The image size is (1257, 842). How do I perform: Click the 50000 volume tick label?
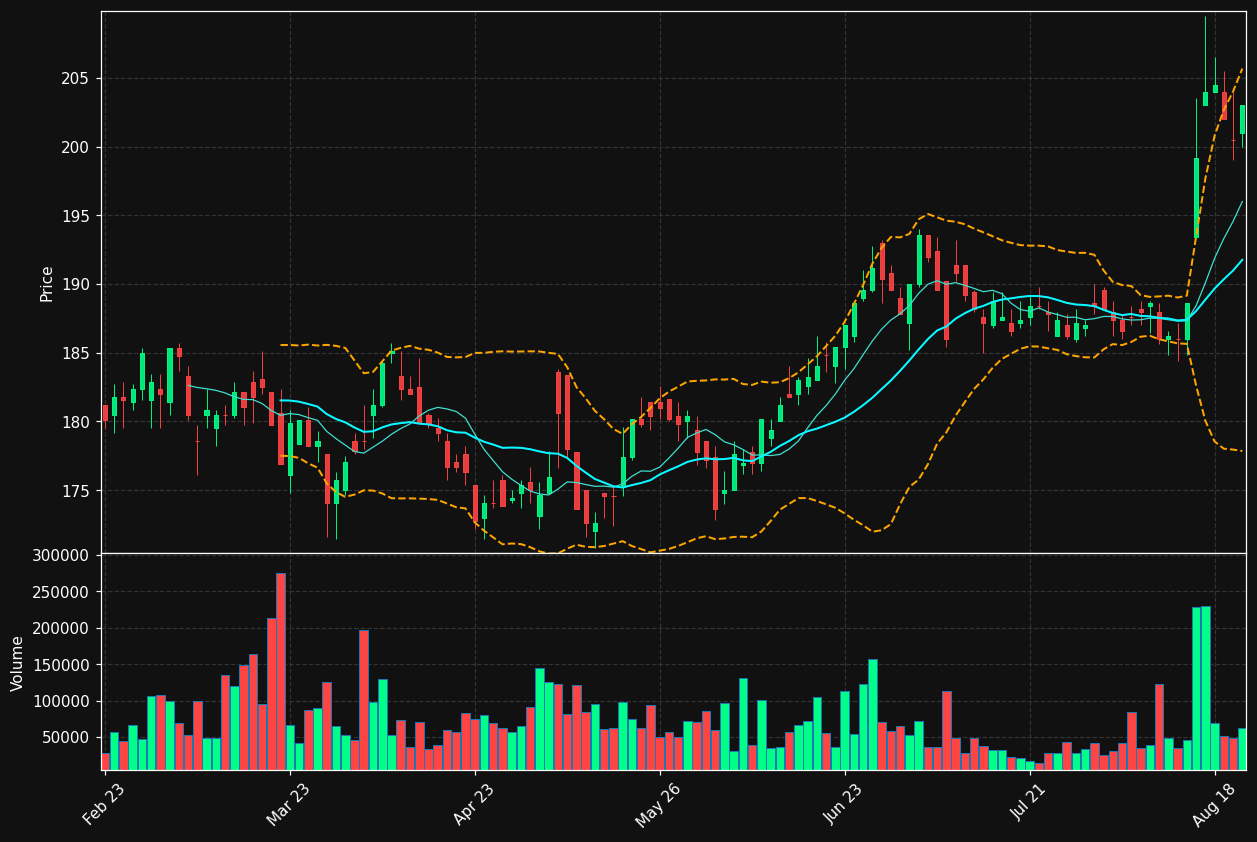pyautogui.click(x=67, y=738)
